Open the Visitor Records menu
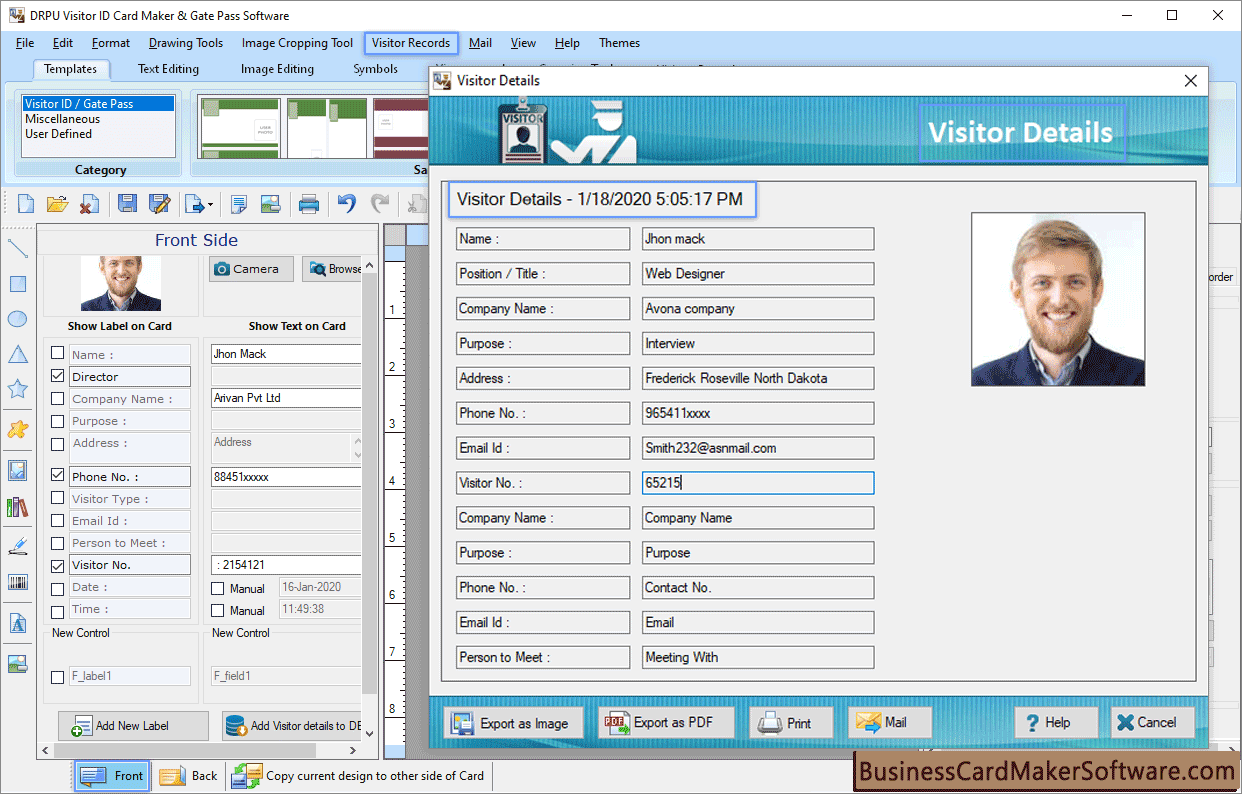 click(410, 43)
